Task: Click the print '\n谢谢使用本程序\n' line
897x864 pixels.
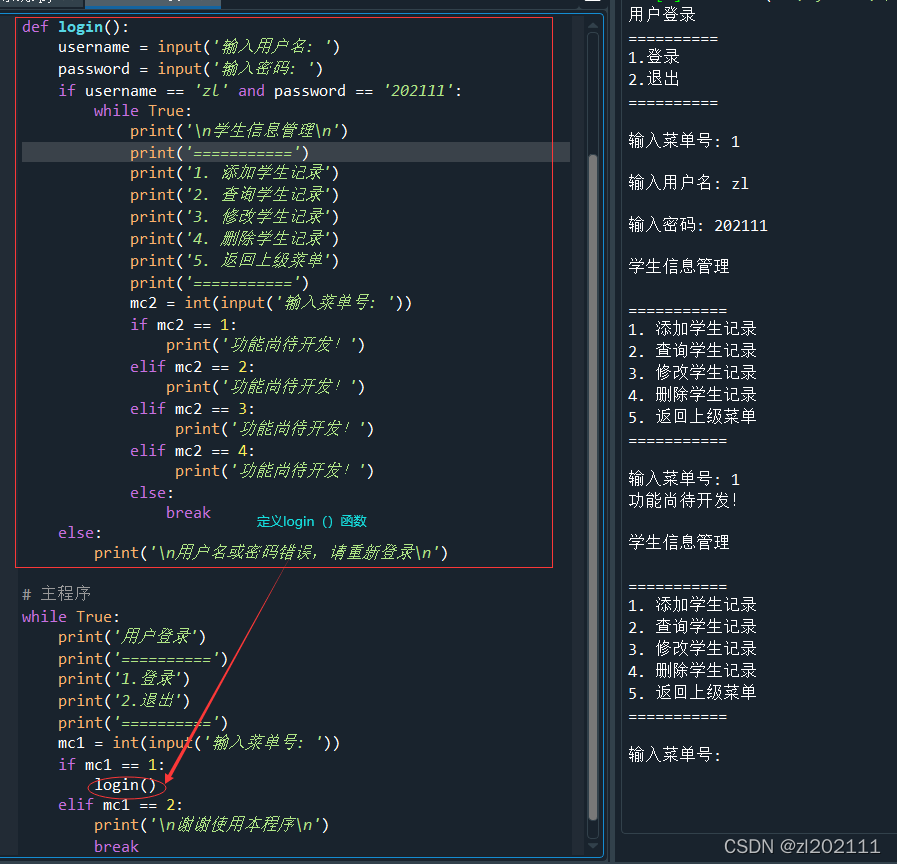Action: click(211, 825)
